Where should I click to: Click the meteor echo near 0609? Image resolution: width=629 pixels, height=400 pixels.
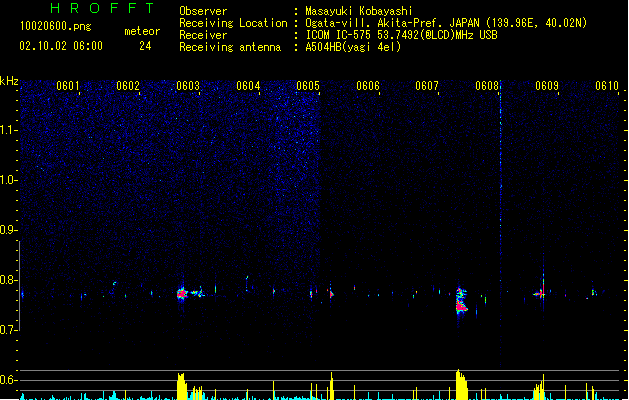pos(540,293)
